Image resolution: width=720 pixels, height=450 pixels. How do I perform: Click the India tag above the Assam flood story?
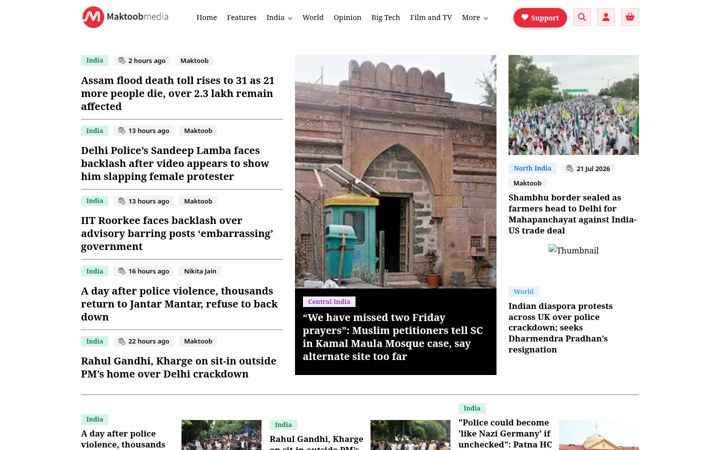click(x=95, y=60)
